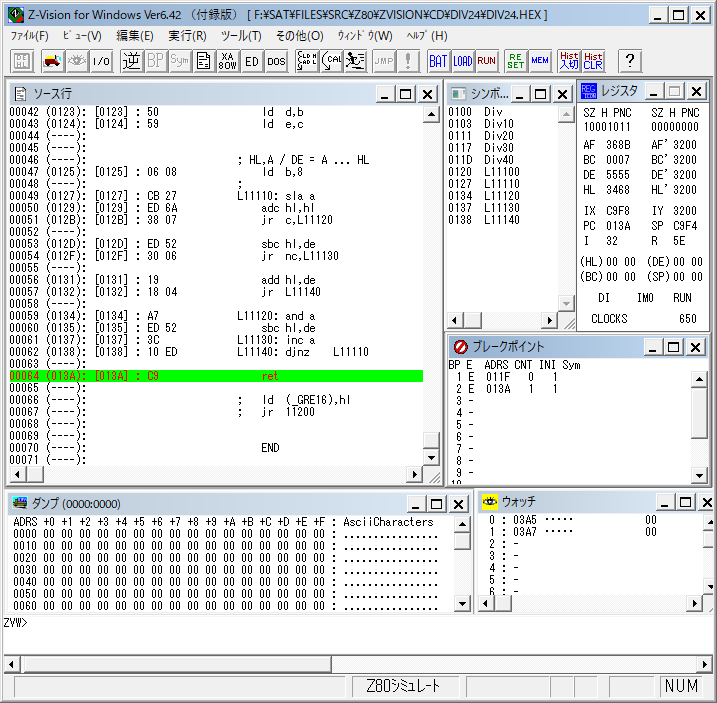
Task: Click the AF register value 368B
Action: [618, 145]
